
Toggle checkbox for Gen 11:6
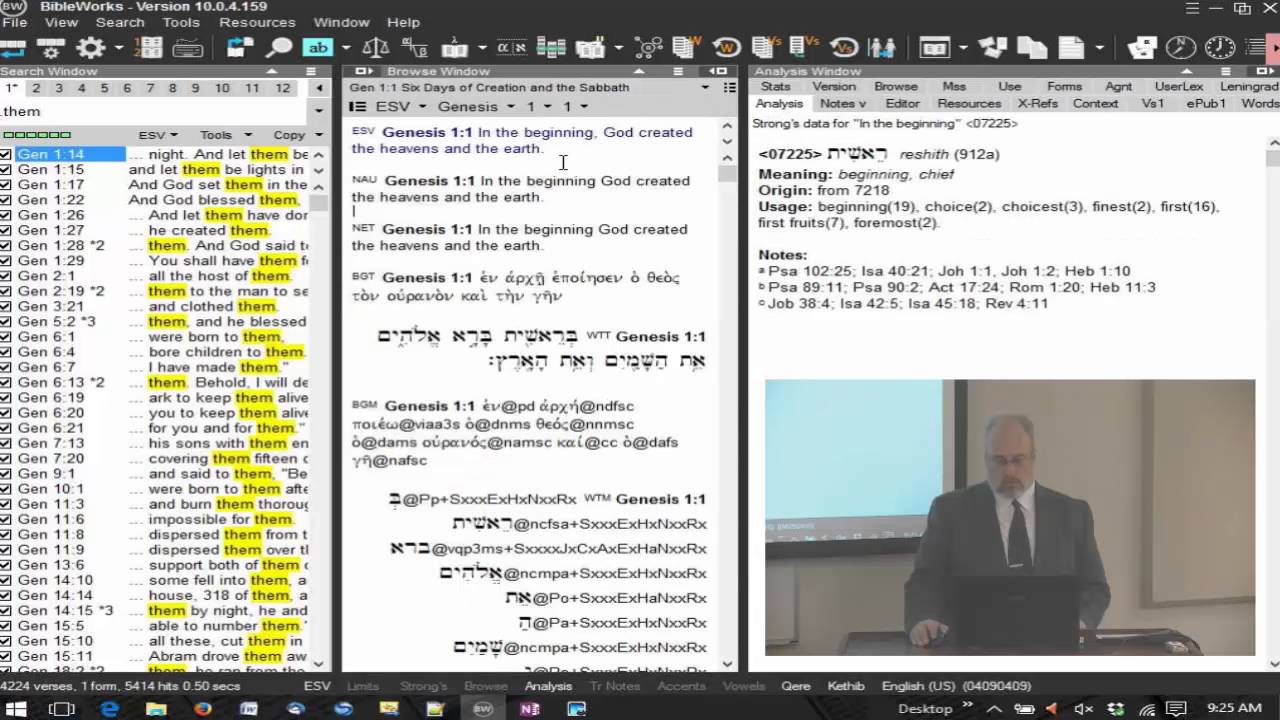[x=6, y=519]
